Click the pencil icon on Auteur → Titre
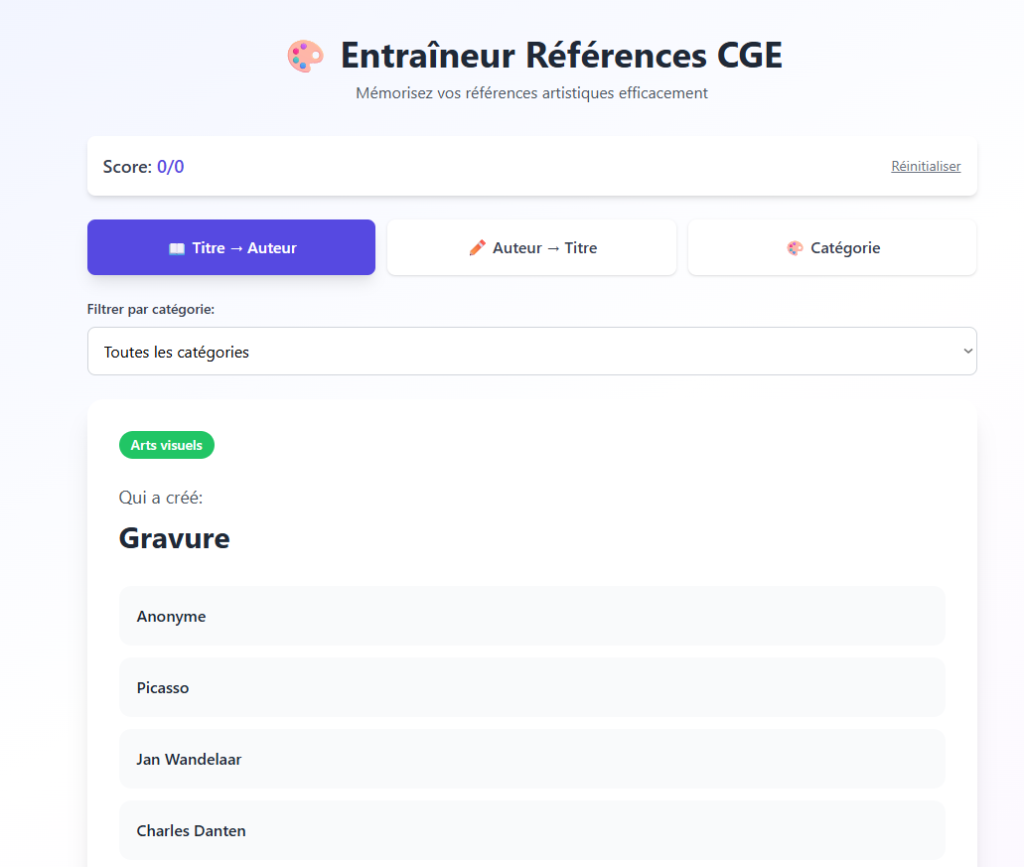This screenshot has height=867, width=1024. coord(477,248)
